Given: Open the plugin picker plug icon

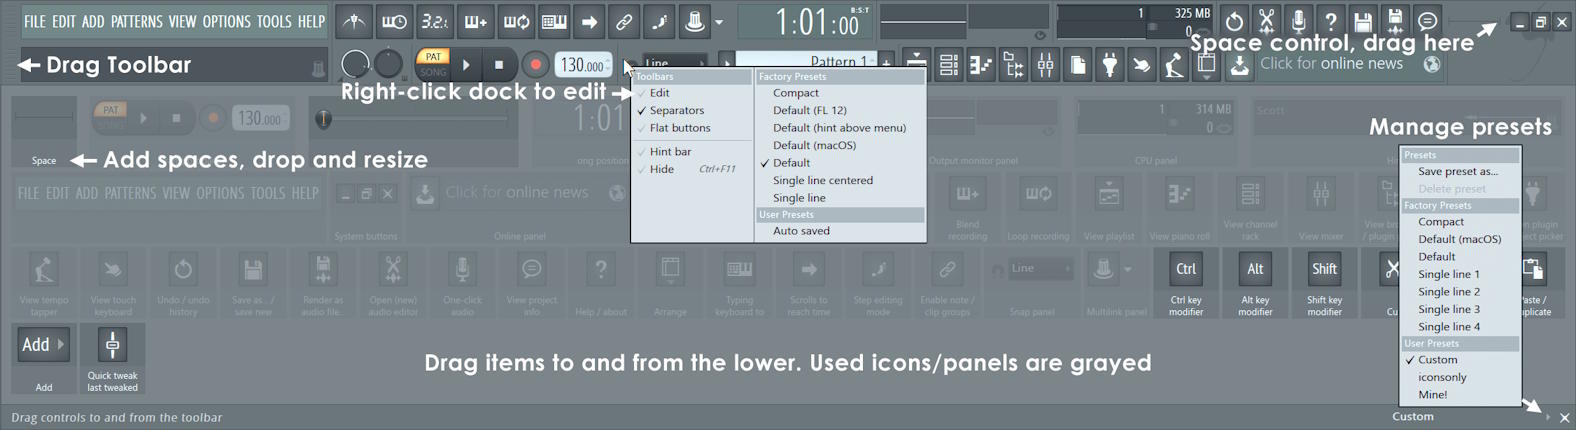Looking at the screenshot, I should coord(1110,65).
